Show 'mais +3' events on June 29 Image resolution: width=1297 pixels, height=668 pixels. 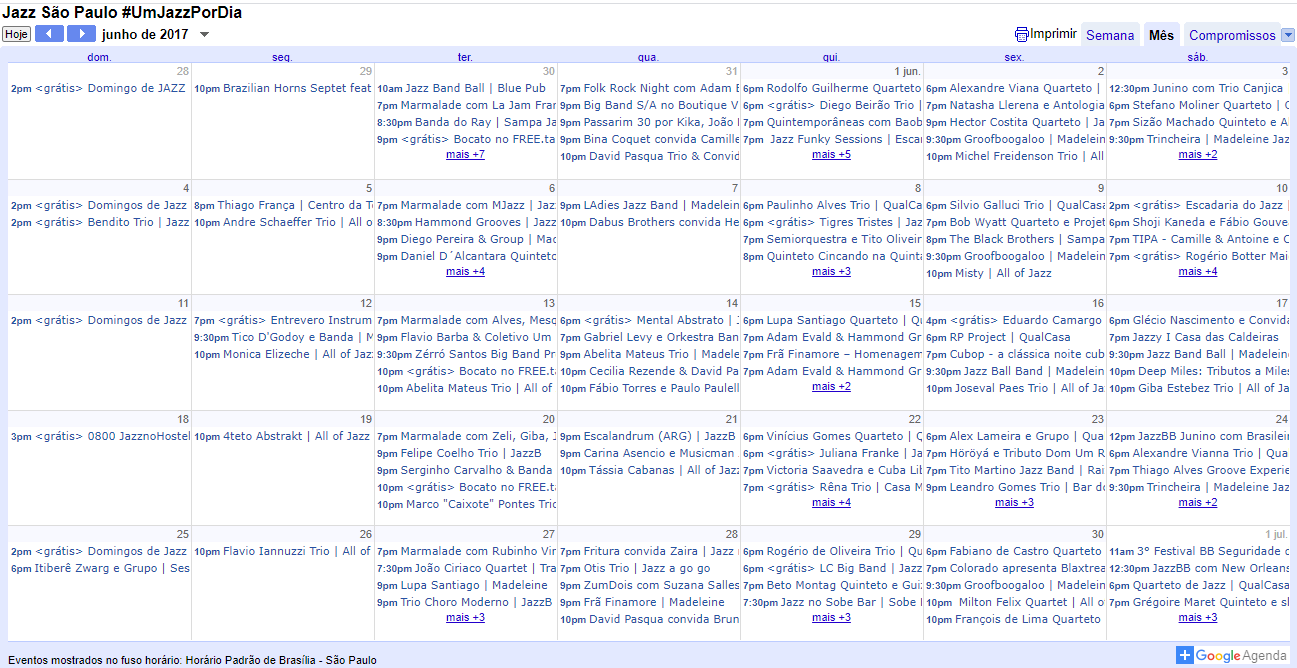(x=831, y=618)
